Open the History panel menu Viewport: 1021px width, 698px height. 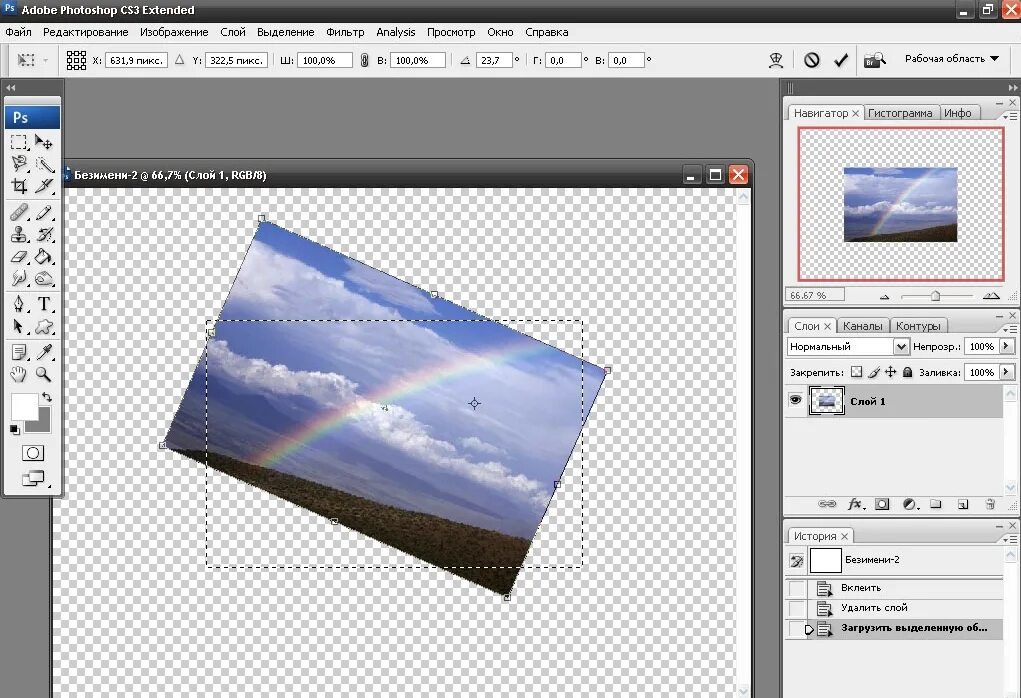(1009, 539)
